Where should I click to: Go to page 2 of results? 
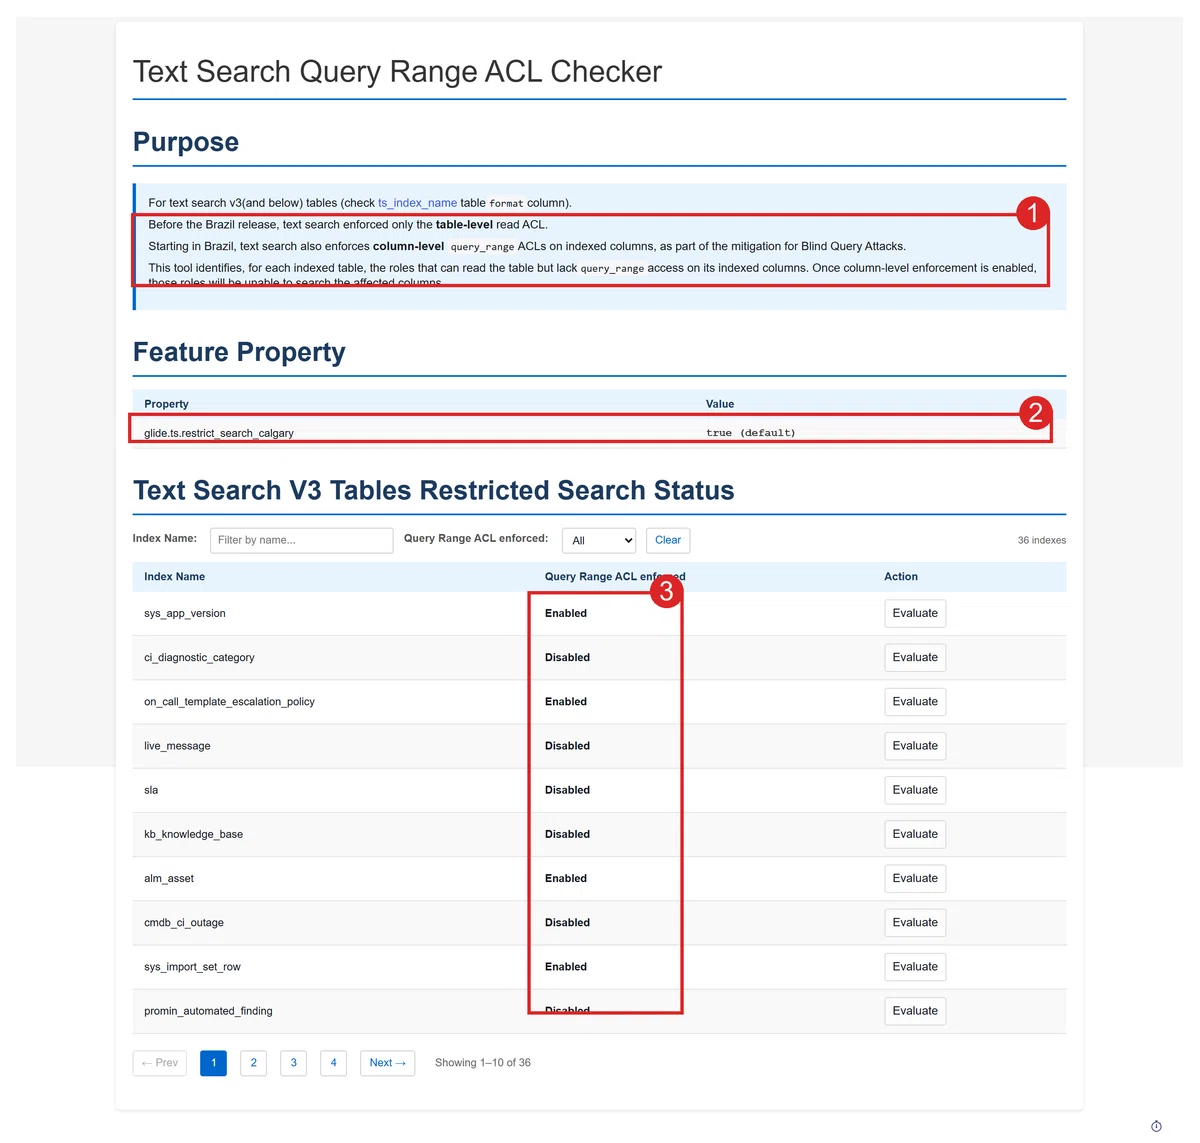click(x=254, y=1063)
